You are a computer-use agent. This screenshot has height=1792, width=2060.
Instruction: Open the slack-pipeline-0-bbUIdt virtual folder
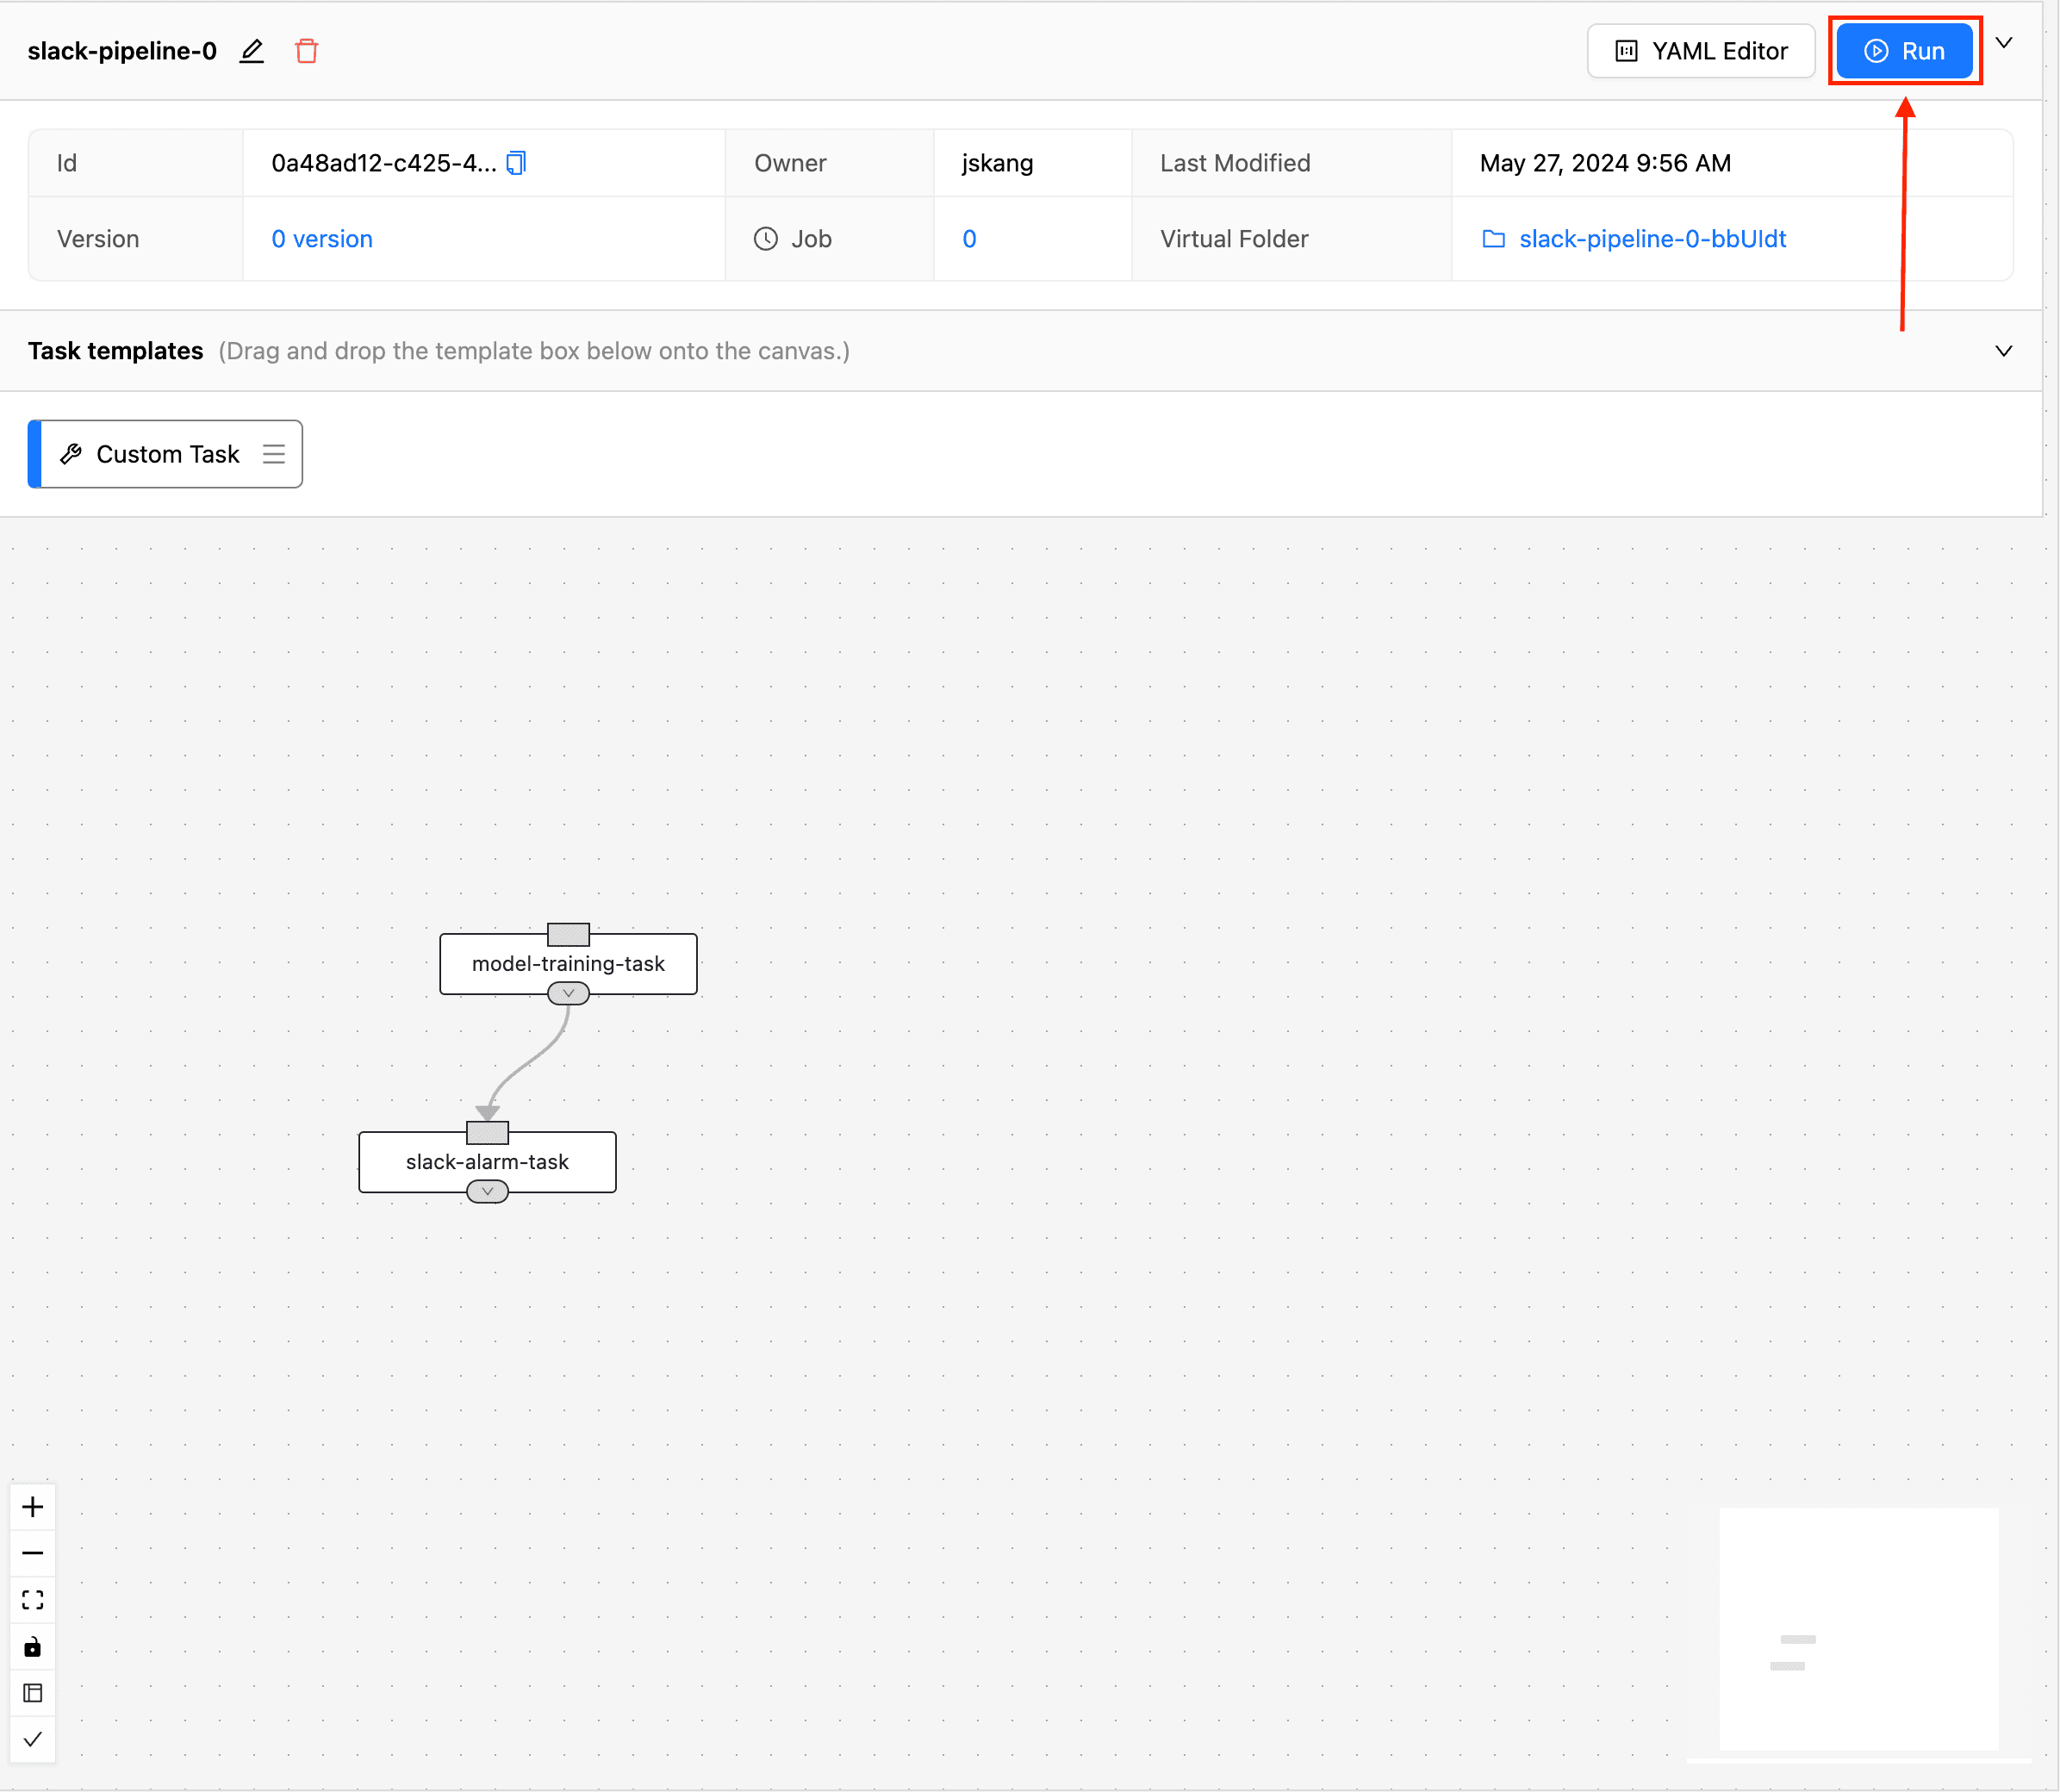coord(1652,239)
